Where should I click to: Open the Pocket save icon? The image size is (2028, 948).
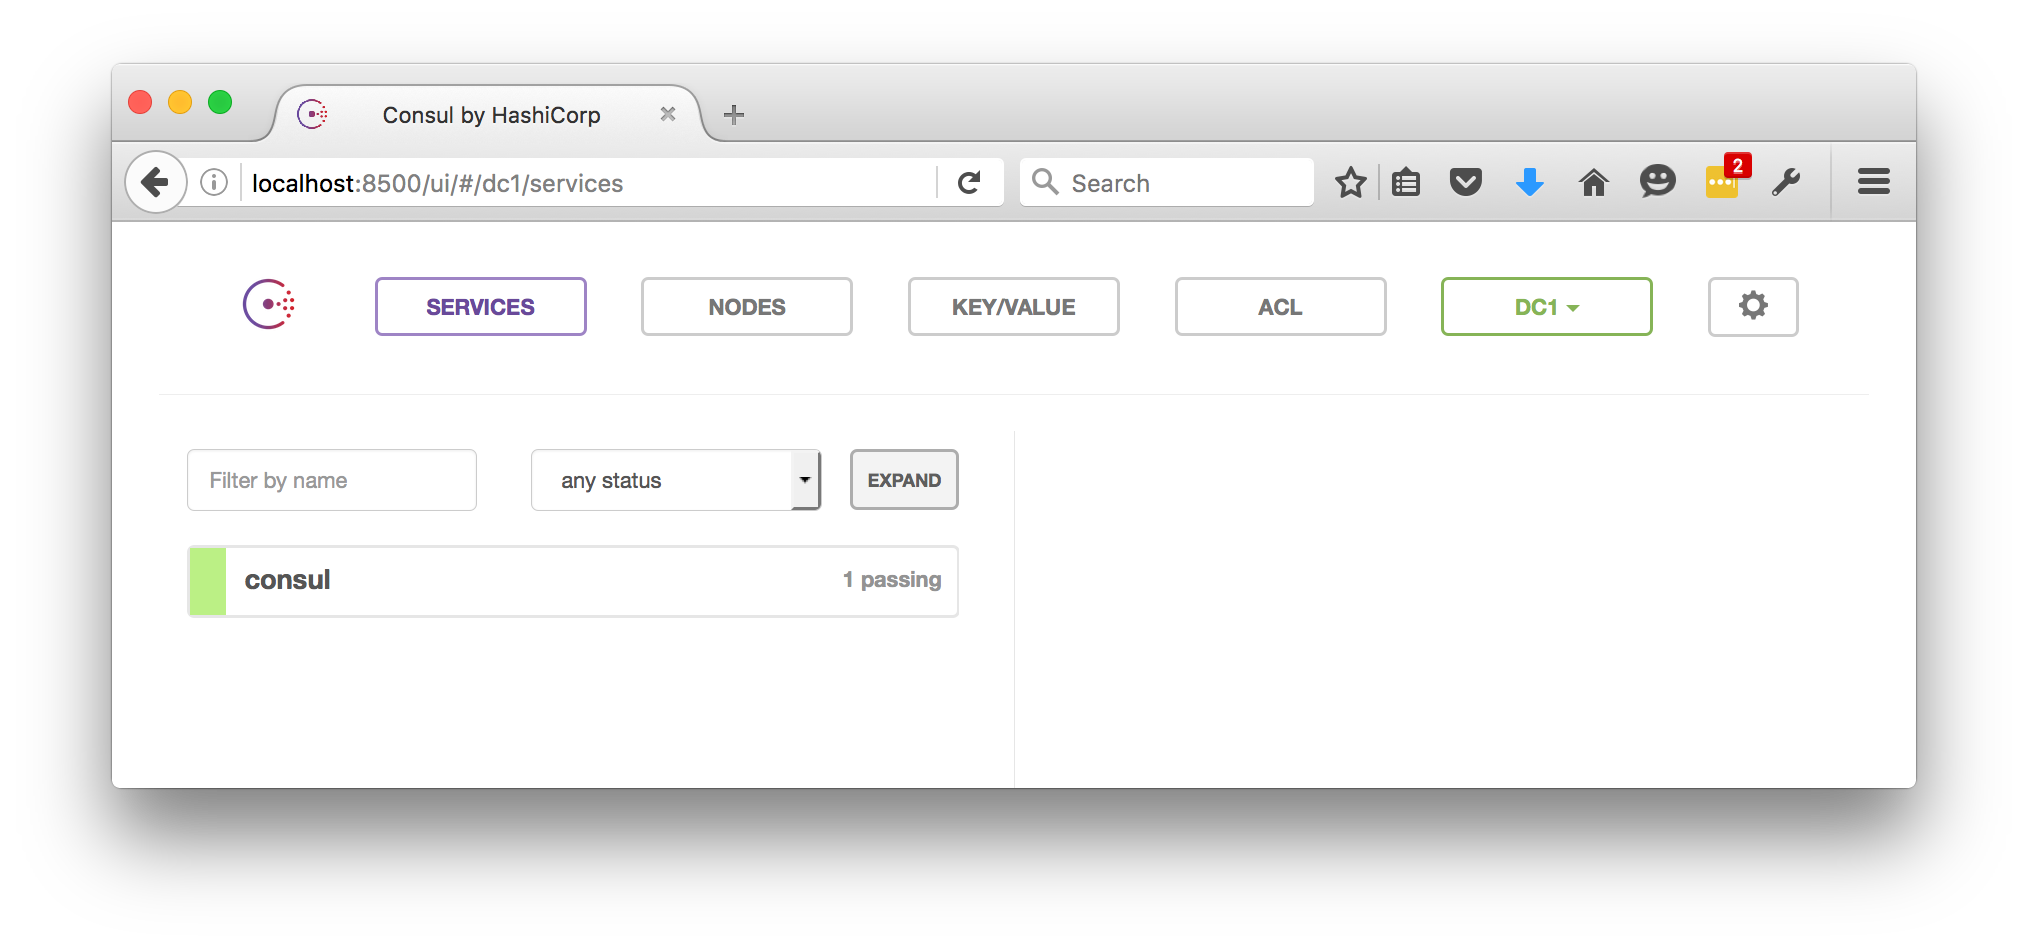coord(1465,183)
